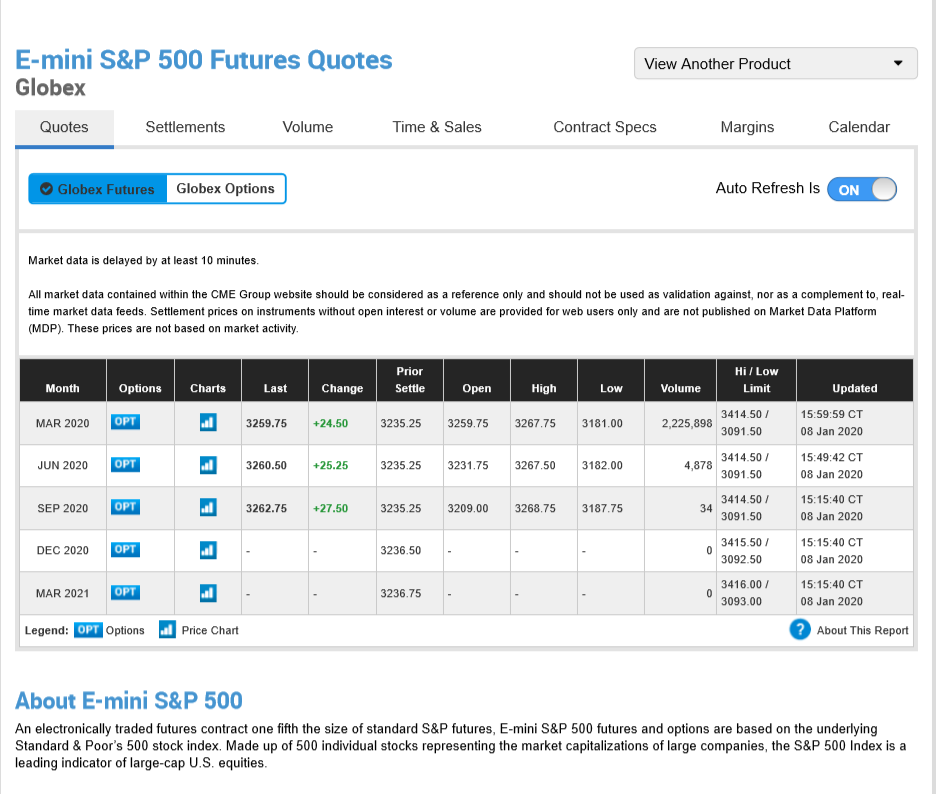This screenshot has width=936, height=794.
Task: Open OPT options for DEC 2020
Action: point(125,549)
